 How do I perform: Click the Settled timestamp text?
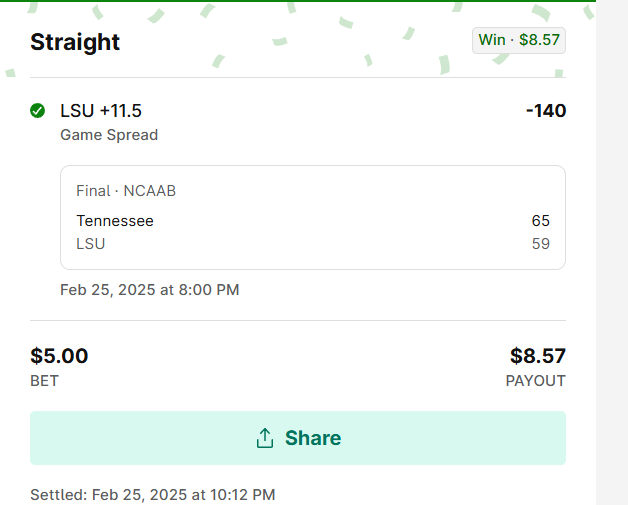pyautogui.click(x=152, y=494)
